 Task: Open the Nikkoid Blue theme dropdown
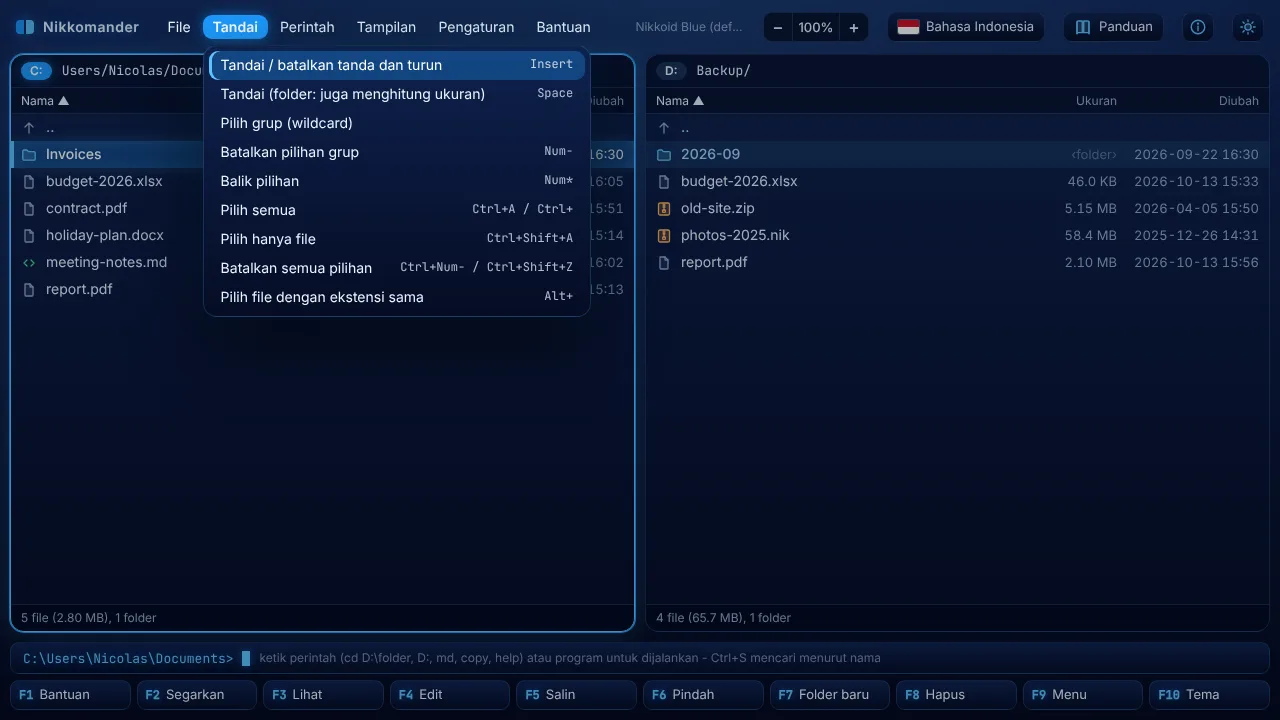coord(689,27)
